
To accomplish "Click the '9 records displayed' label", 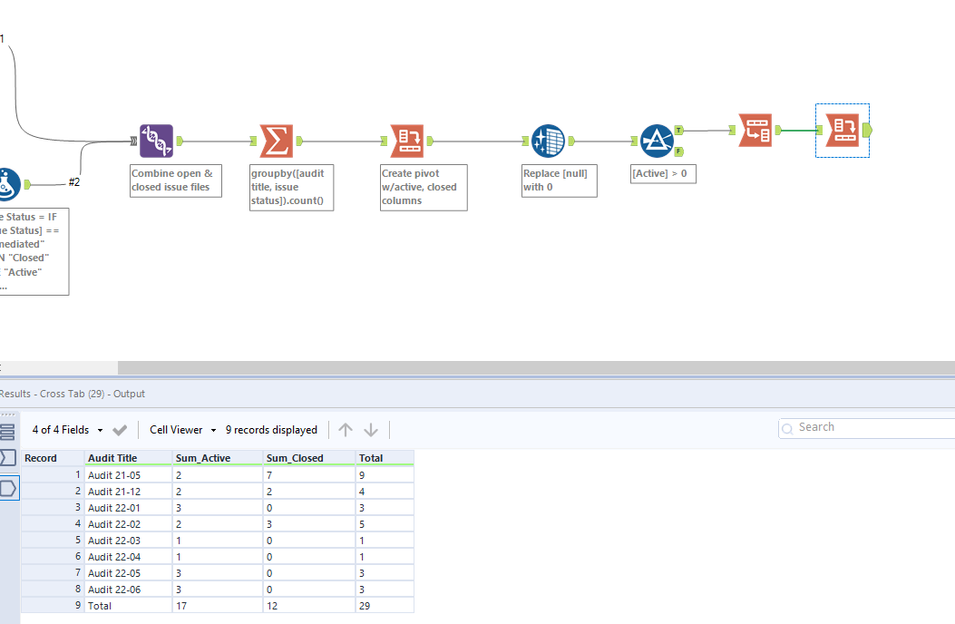I will (272, 430).
